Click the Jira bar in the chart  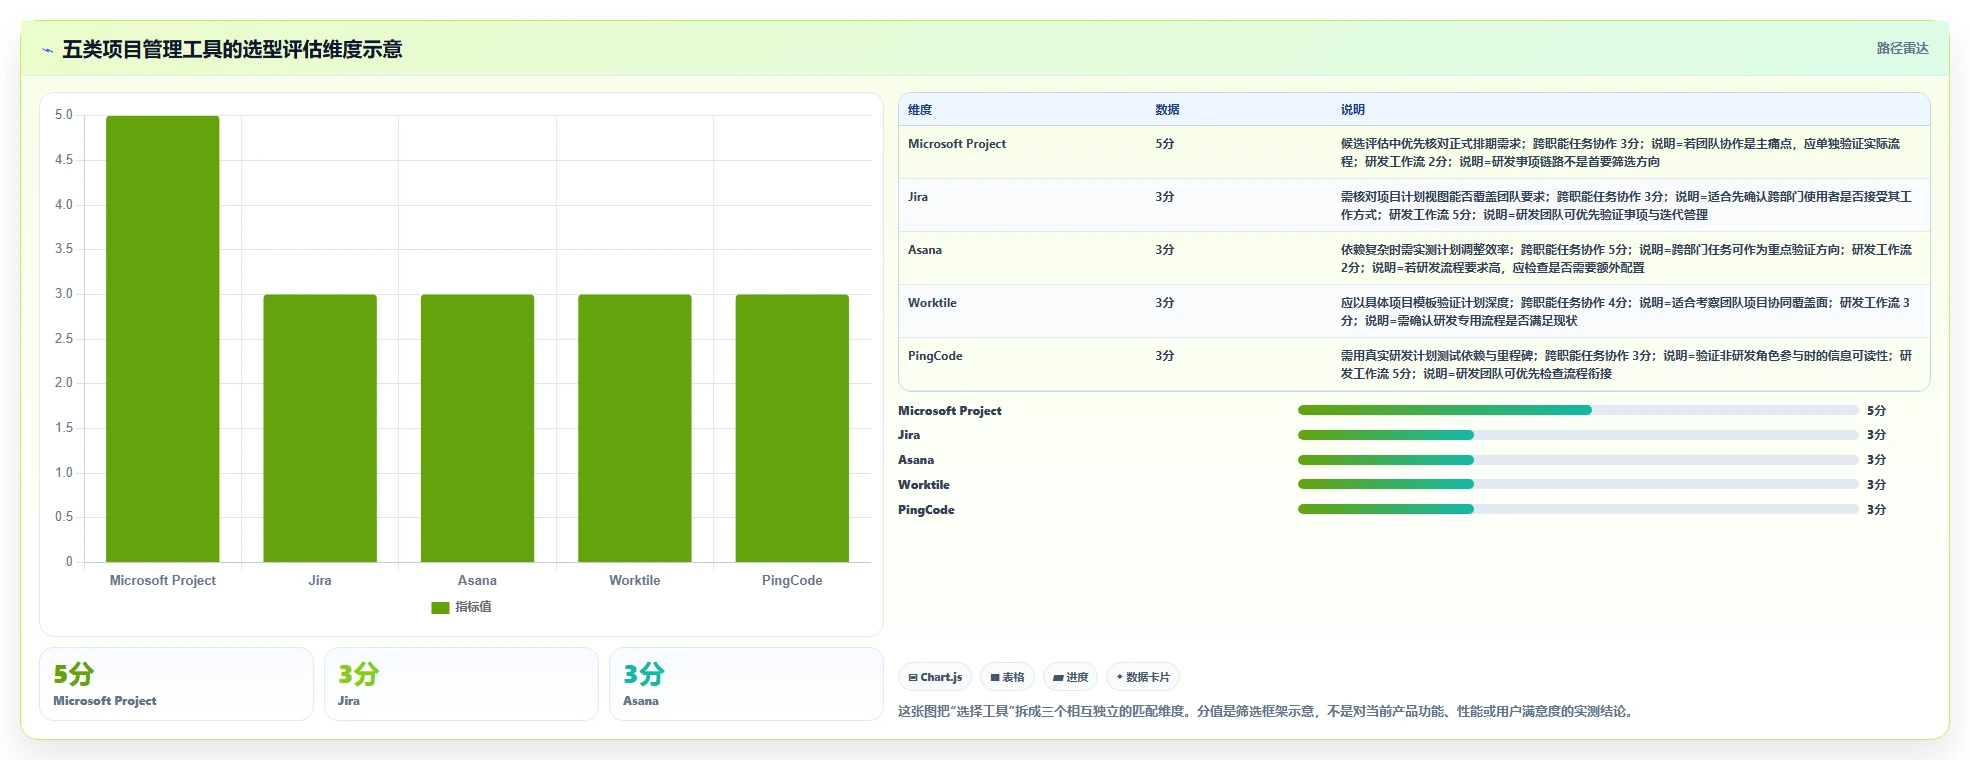click(x=320, y=428)
